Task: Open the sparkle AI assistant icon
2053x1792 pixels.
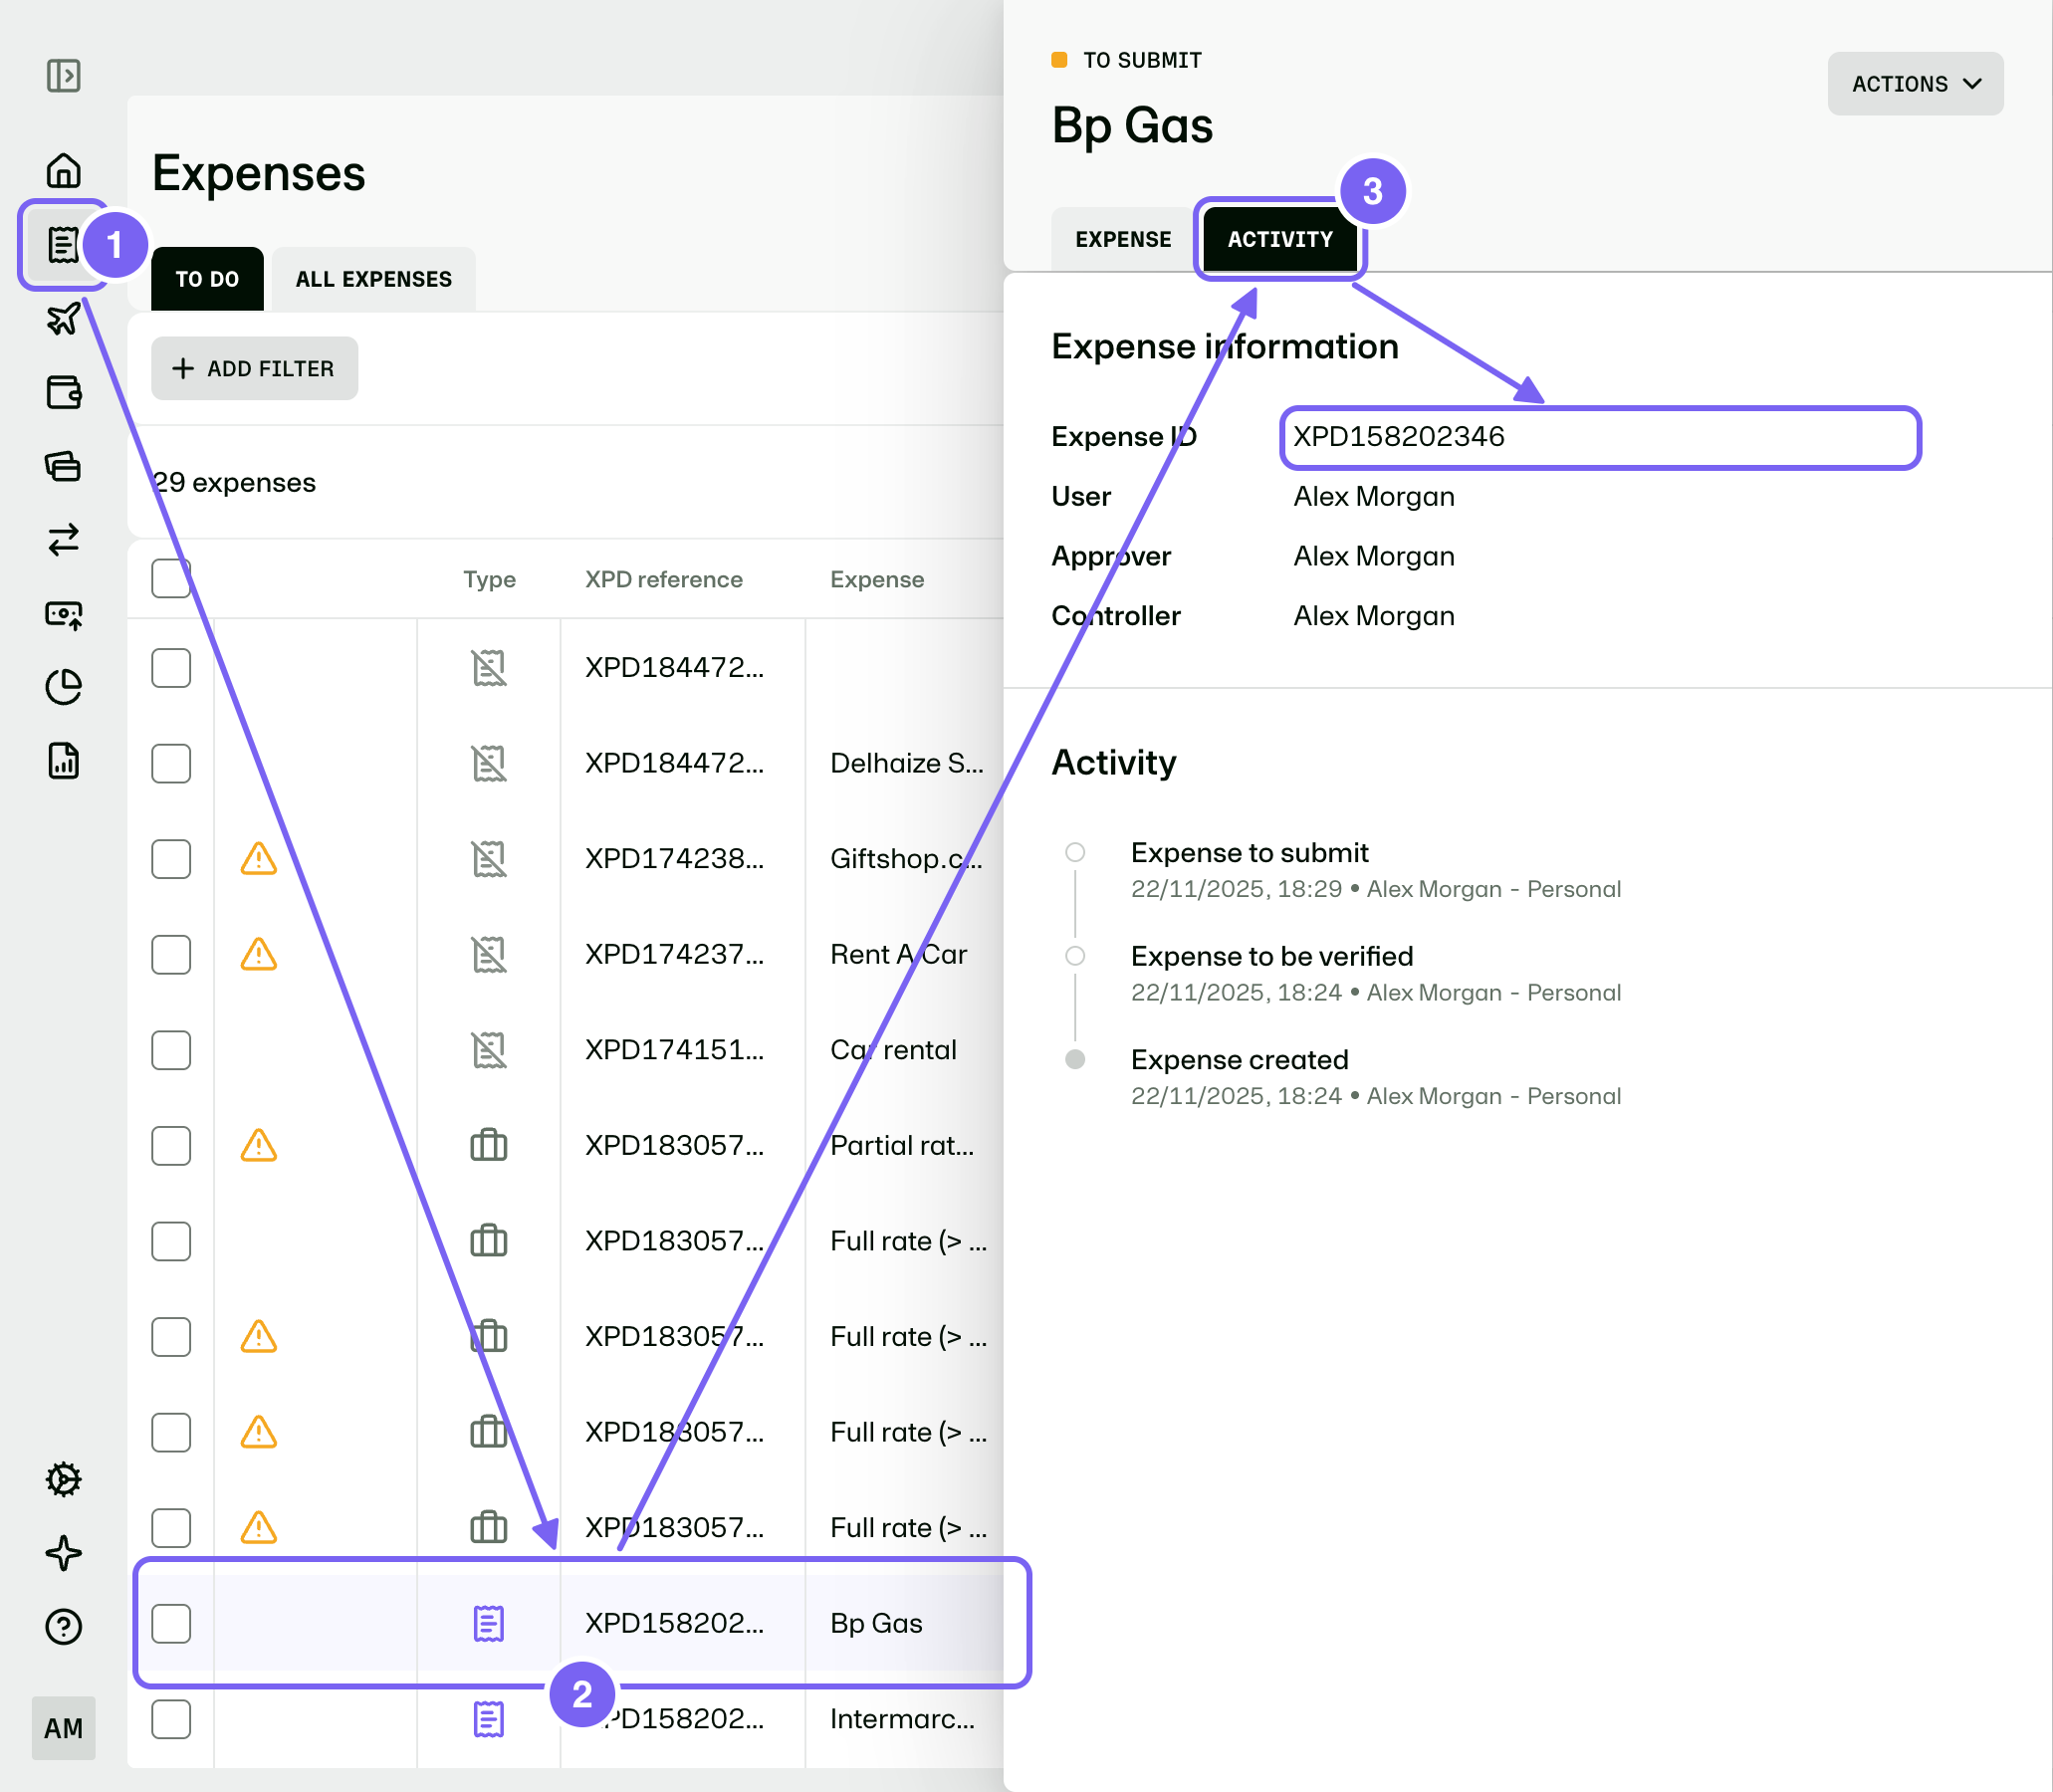Action: tap(63, 1553)
